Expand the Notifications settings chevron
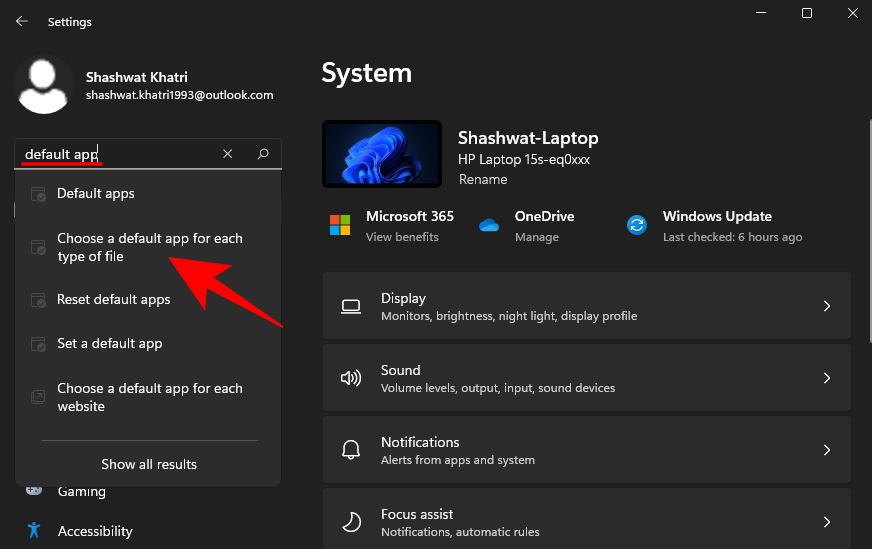The height and width of the screenshot is (549, 872). click(x=826, y=450)
